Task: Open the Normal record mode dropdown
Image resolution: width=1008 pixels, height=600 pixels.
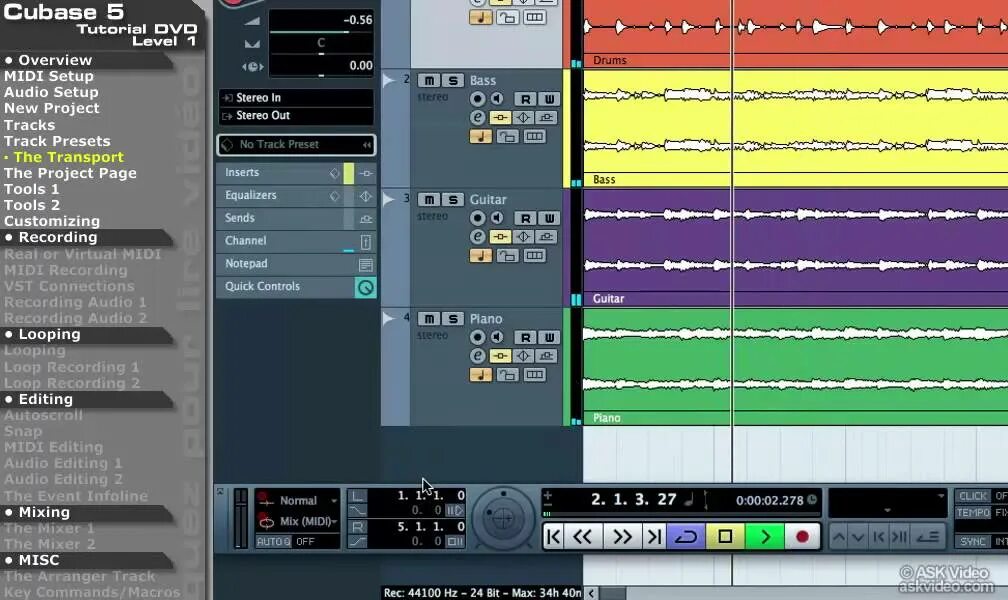Action: 298,500
